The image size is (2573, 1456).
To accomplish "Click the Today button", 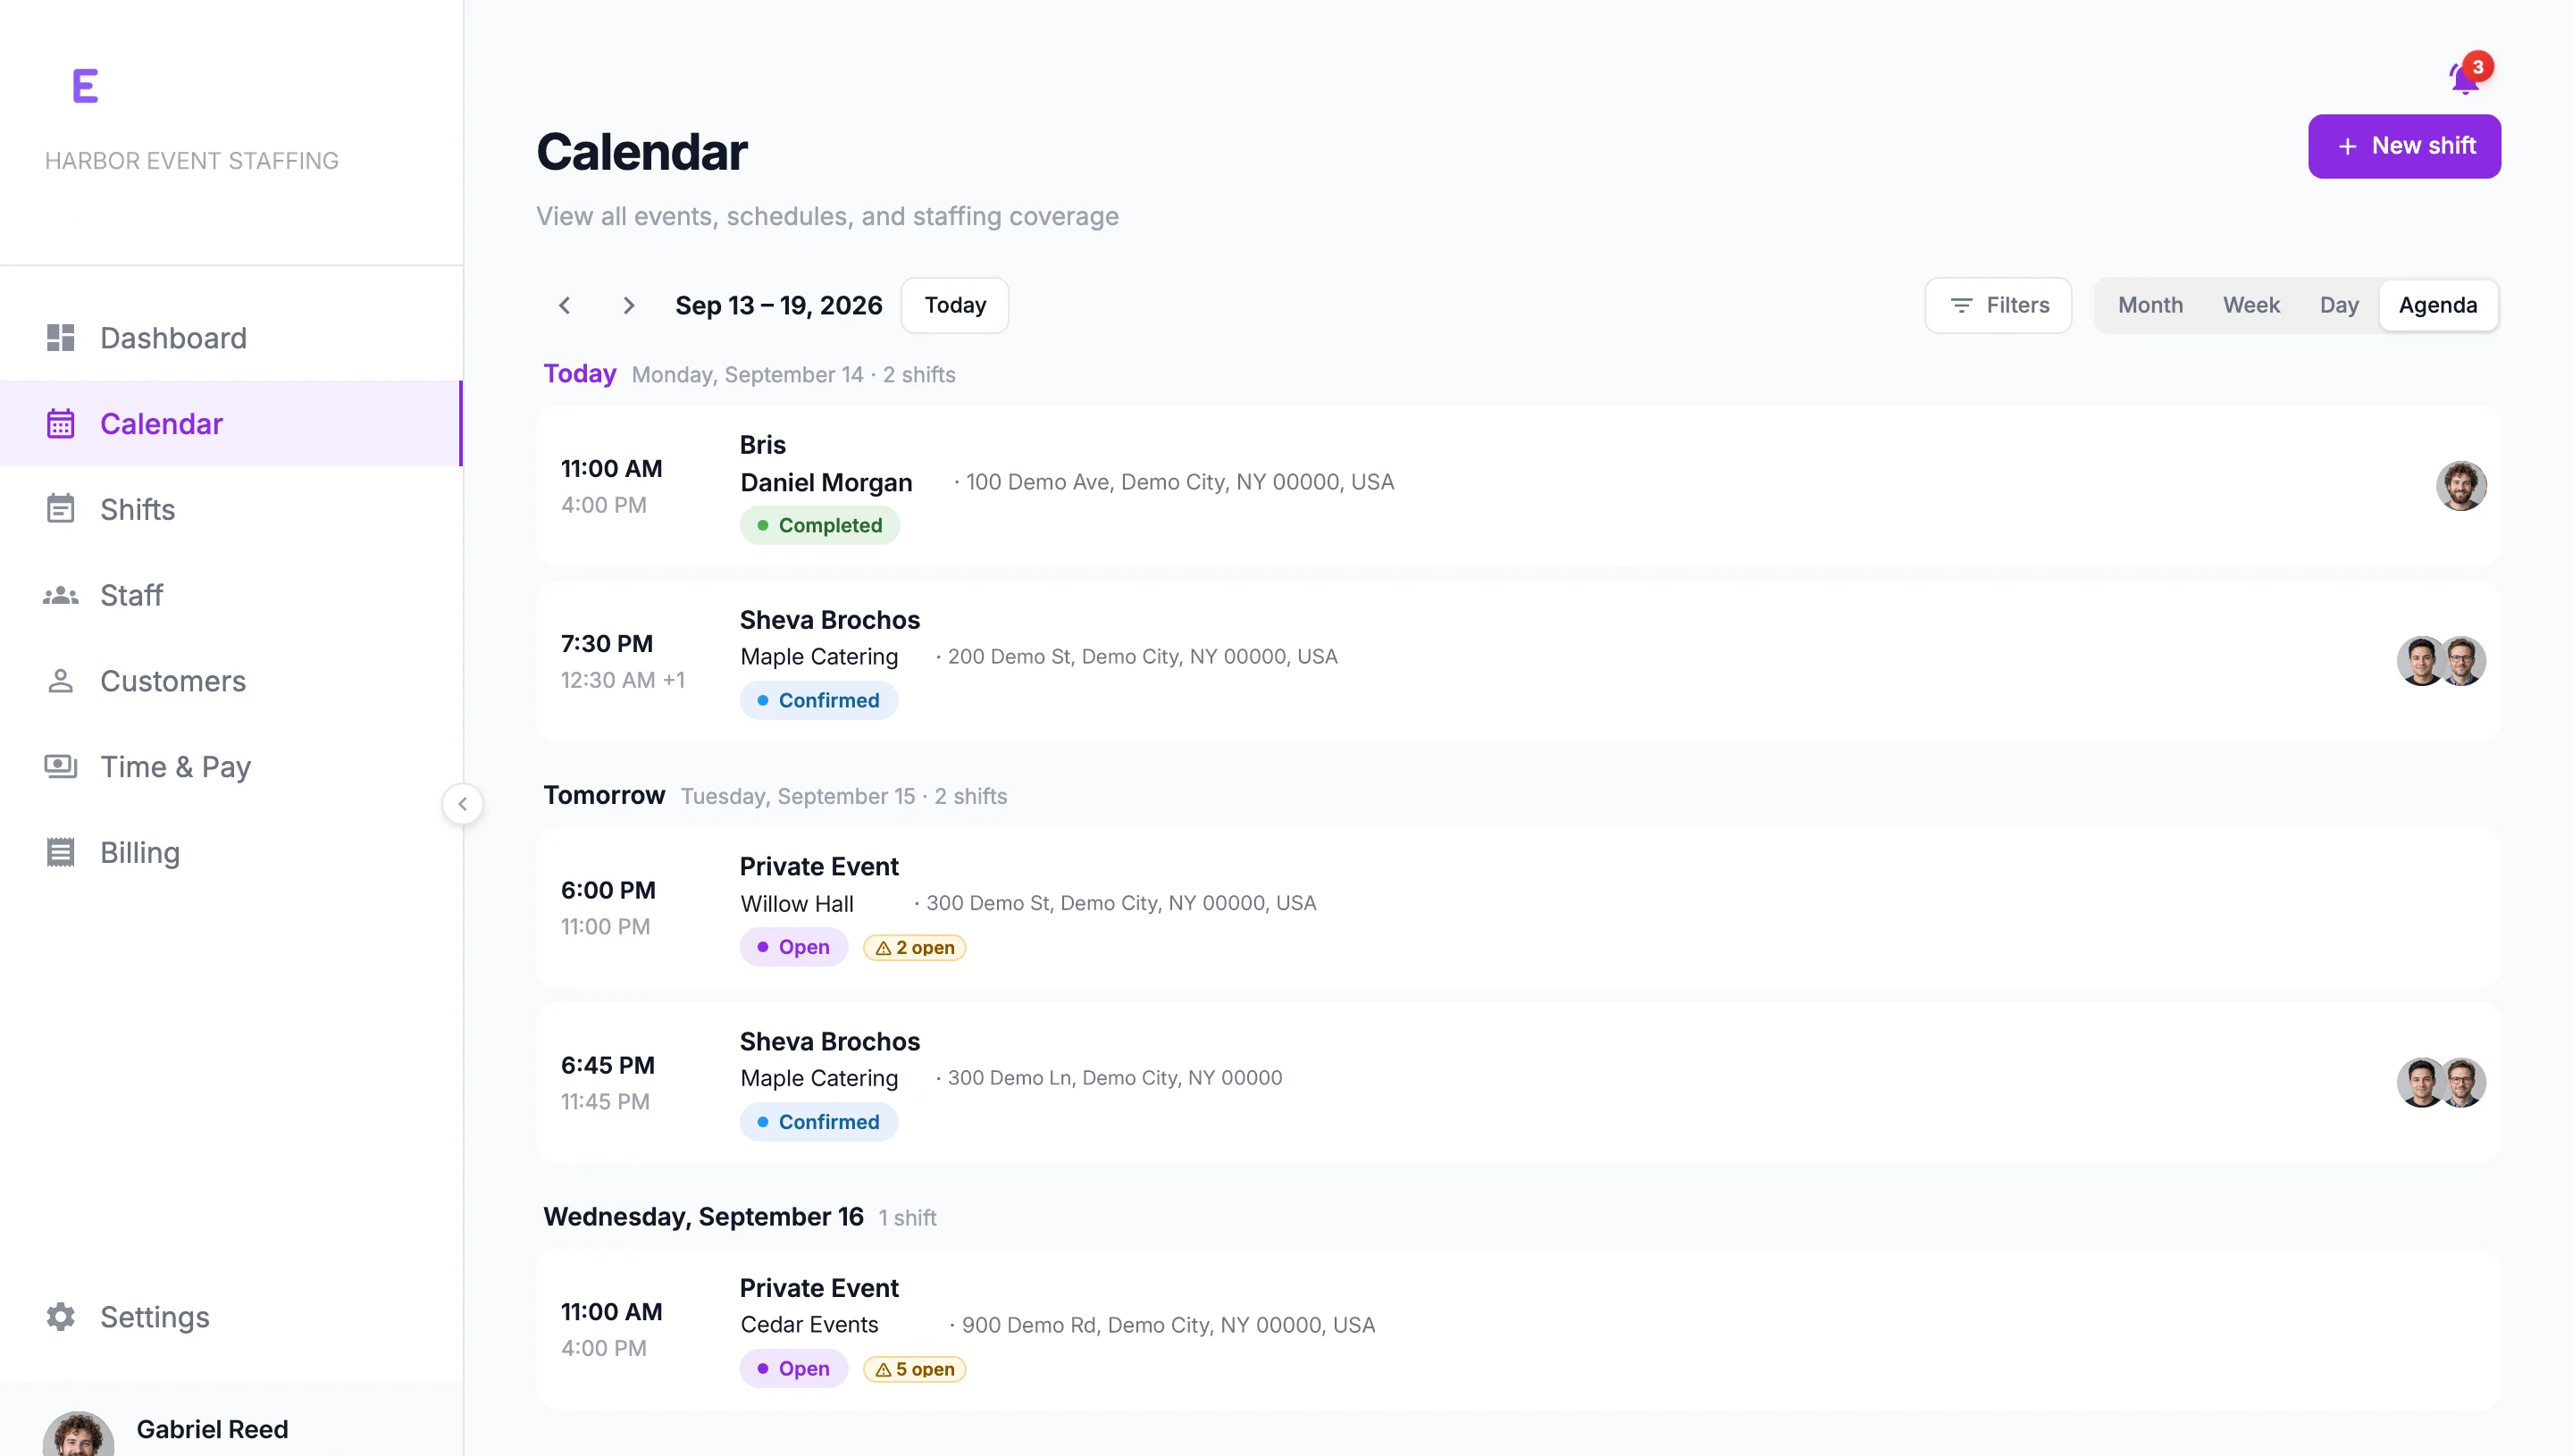I will click(x=954, y=305).
